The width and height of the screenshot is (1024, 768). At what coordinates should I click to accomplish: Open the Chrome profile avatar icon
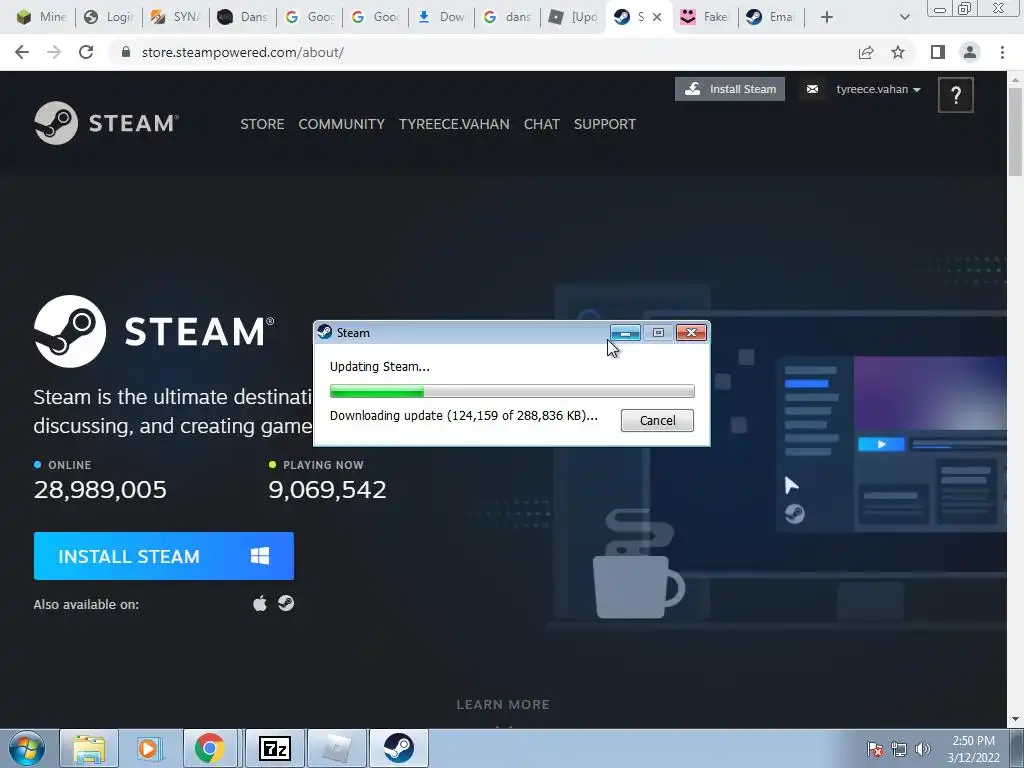970,52
